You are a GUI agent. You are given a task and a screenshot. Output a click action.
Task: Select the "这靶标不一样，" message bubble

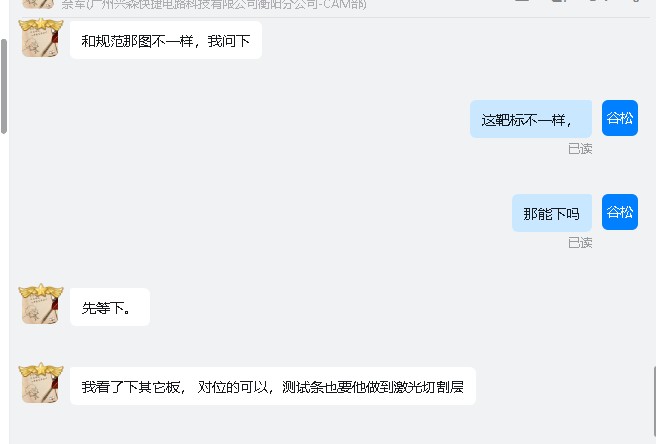click(531, 119)
